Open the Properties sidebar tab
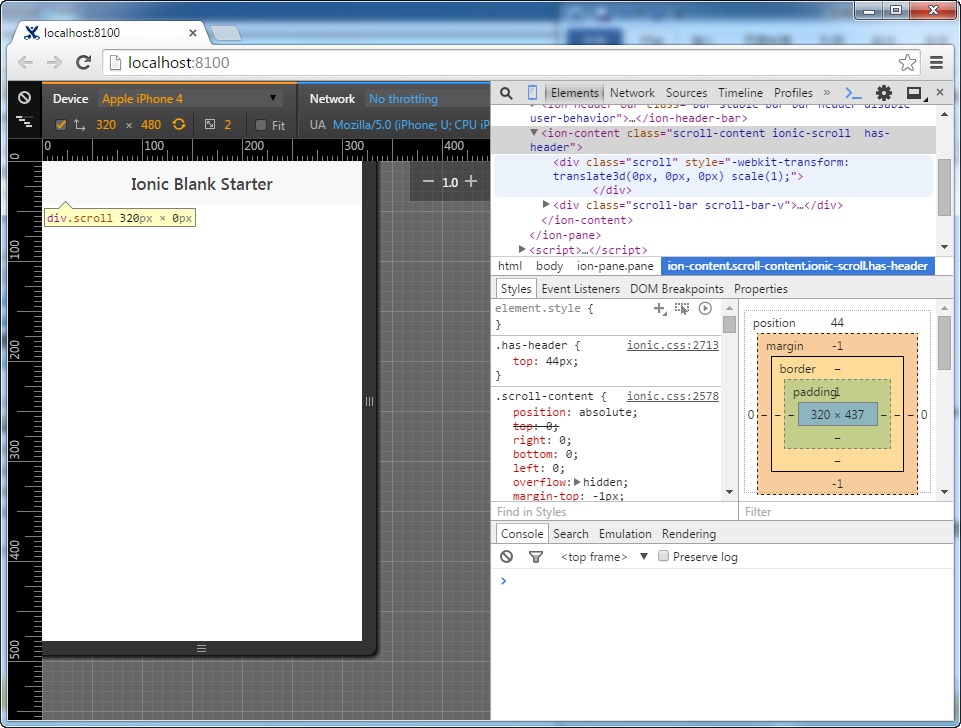 coord(761,289)
